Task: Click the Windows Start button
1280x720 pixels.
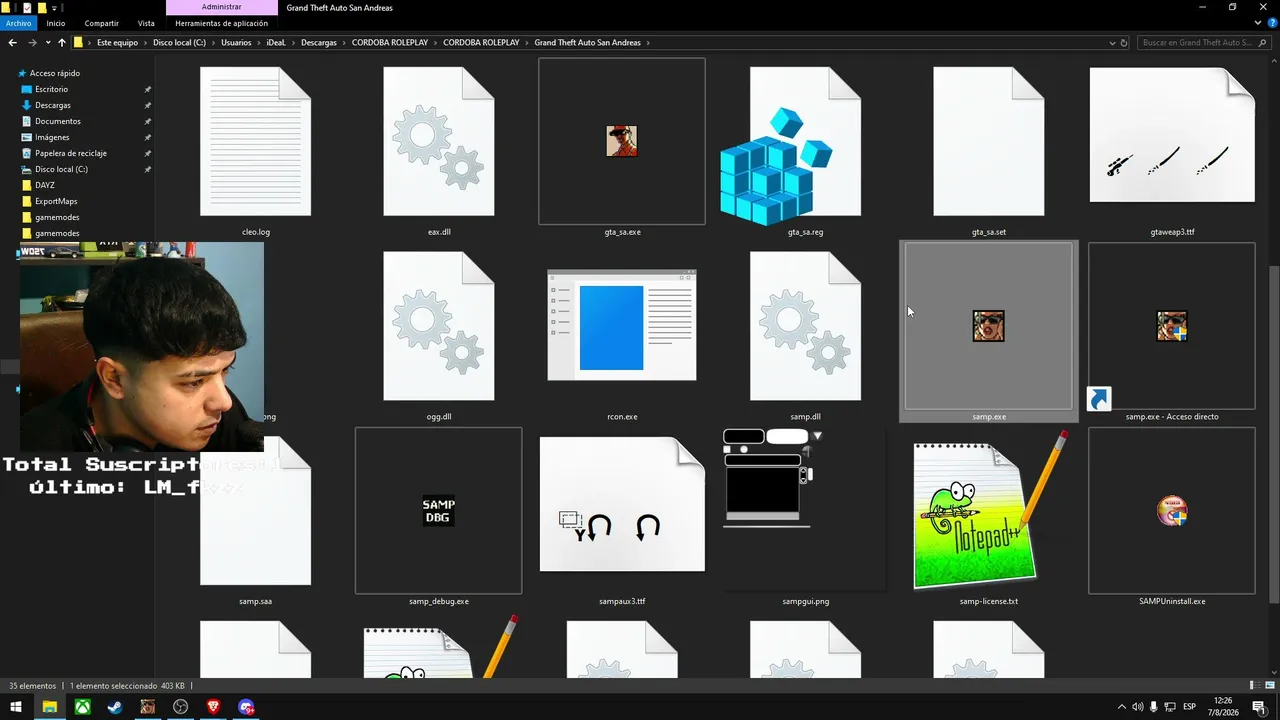Action: point(16,707)
